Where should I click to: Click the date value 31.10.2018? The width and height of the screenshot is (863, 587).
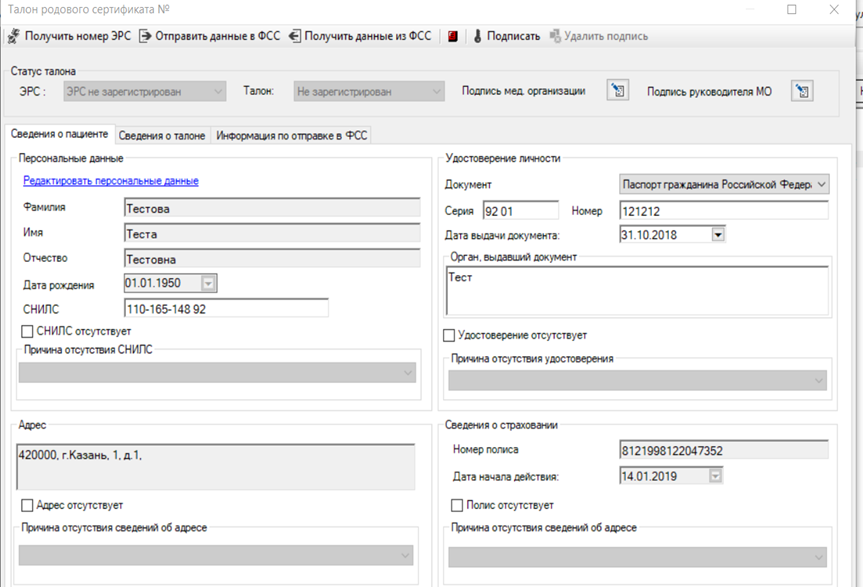(x=649, y=235)
